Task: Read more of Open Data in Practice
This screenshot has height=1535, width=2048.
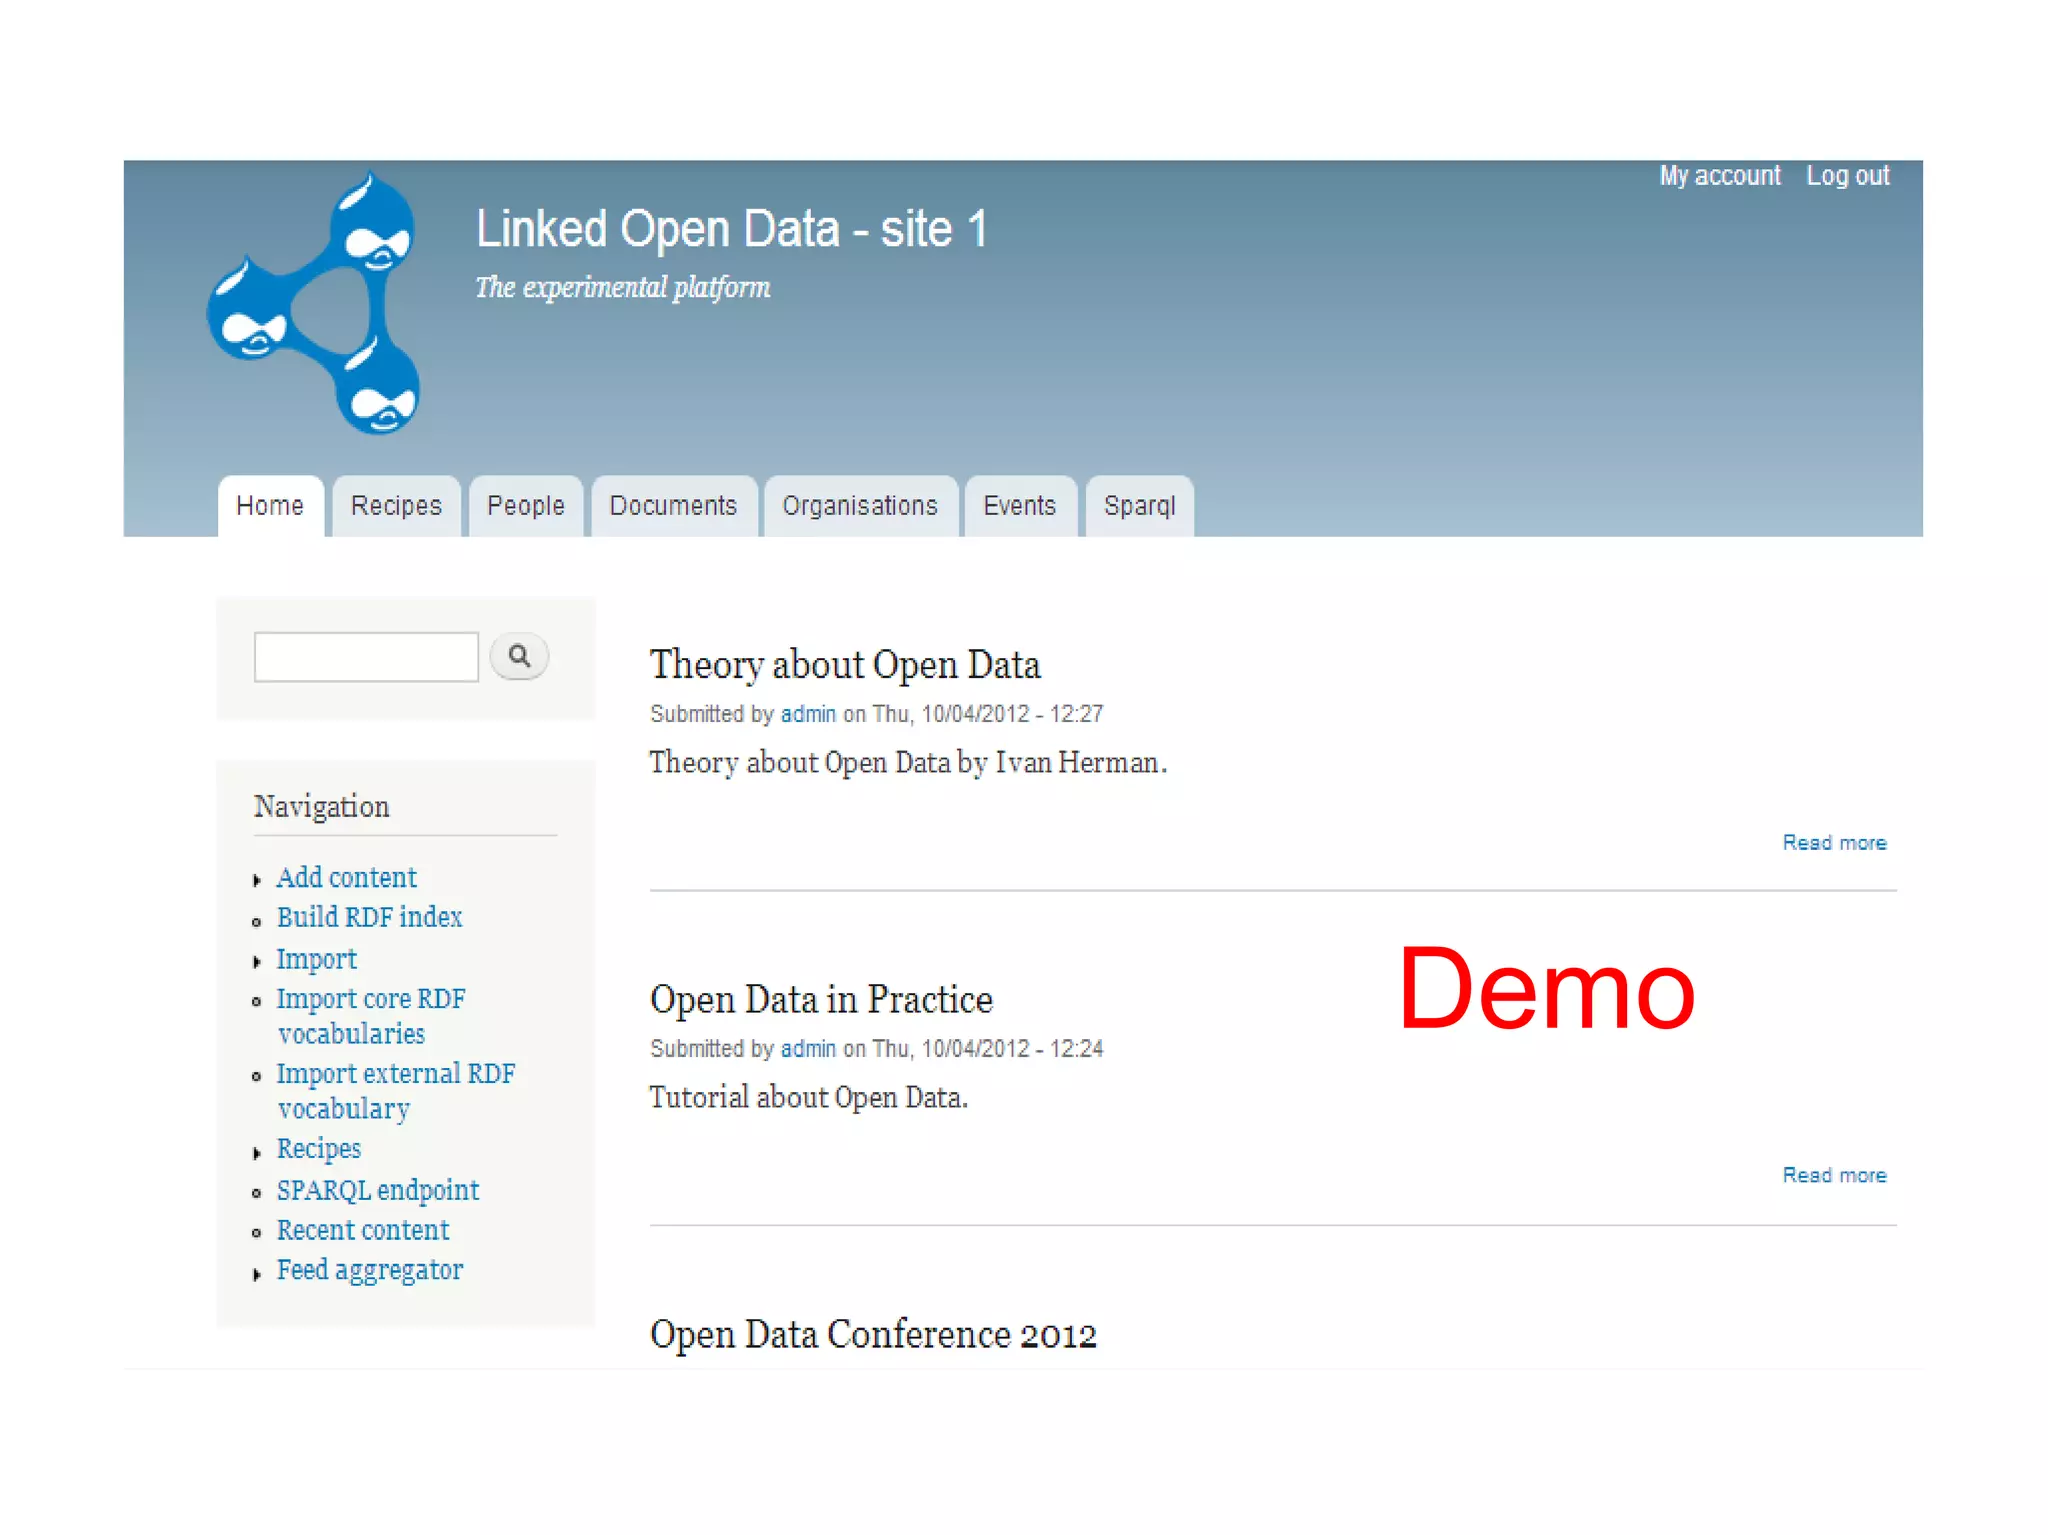Action: pyautogui.click(x=1834, y=1175)
